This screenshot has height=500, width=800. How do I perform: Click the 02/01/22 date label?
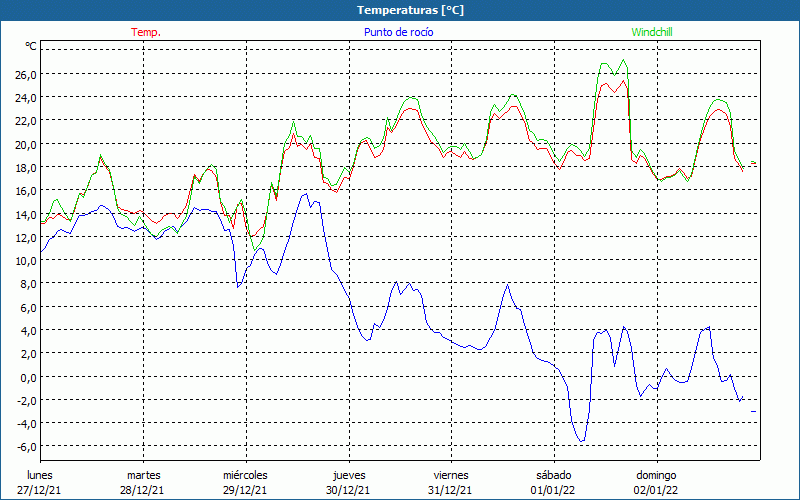pyautogui.click(x=656, y=490)
